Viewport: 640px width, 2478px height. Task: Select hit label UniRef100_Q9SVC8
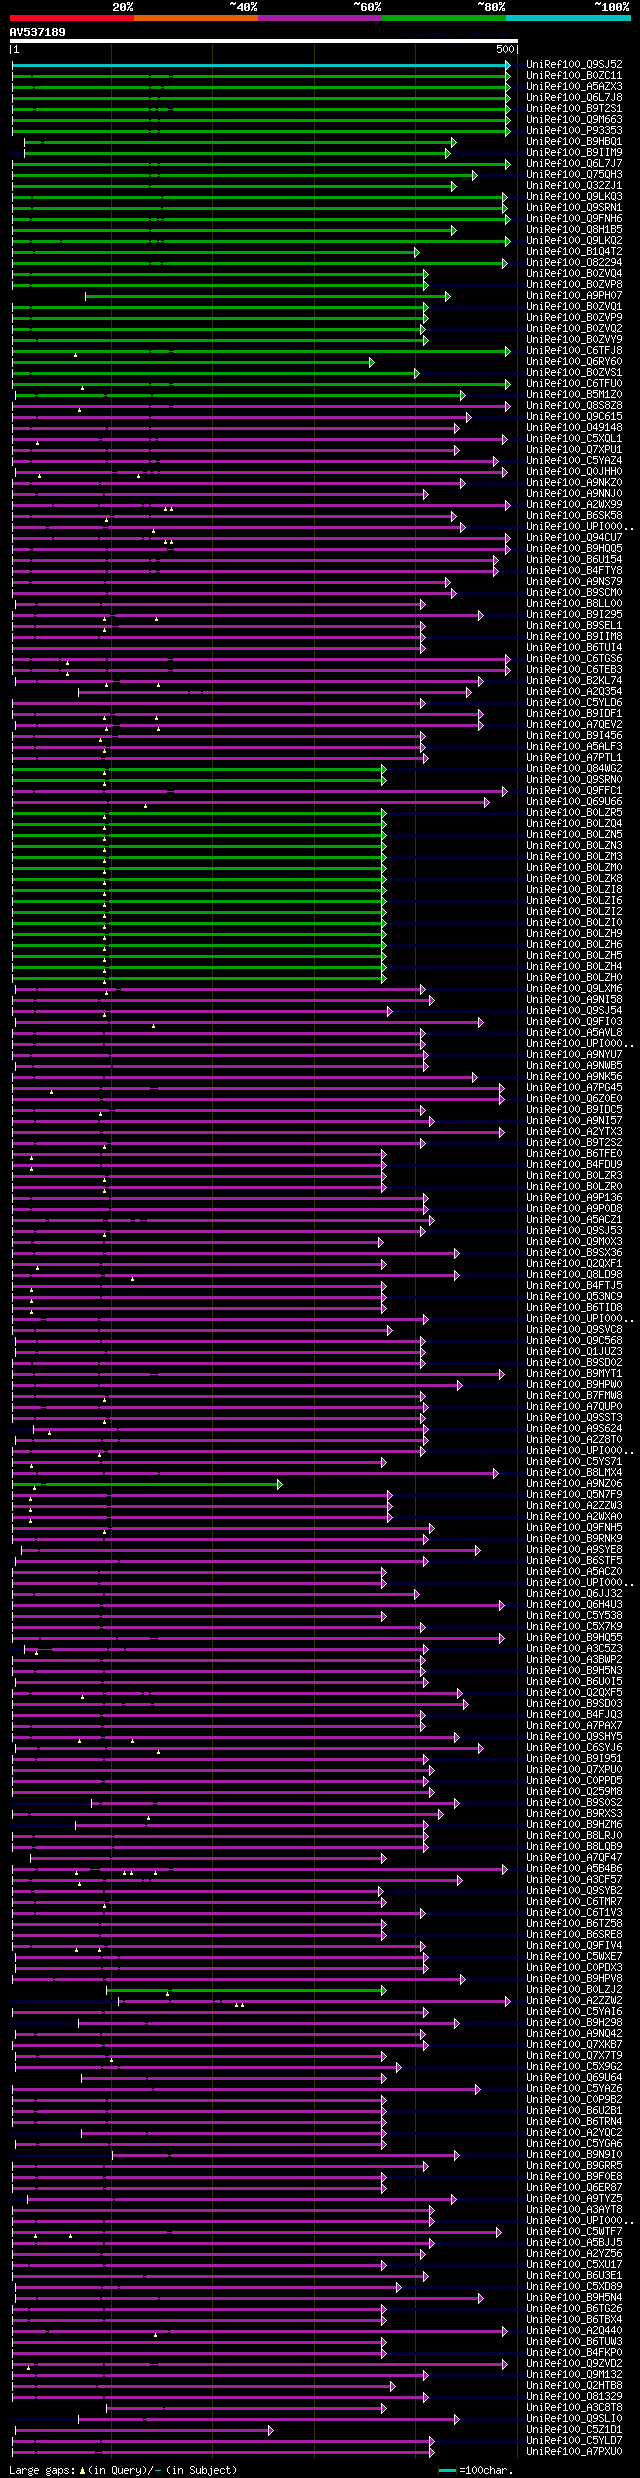pyautogui.click(x=574, y=1330)
